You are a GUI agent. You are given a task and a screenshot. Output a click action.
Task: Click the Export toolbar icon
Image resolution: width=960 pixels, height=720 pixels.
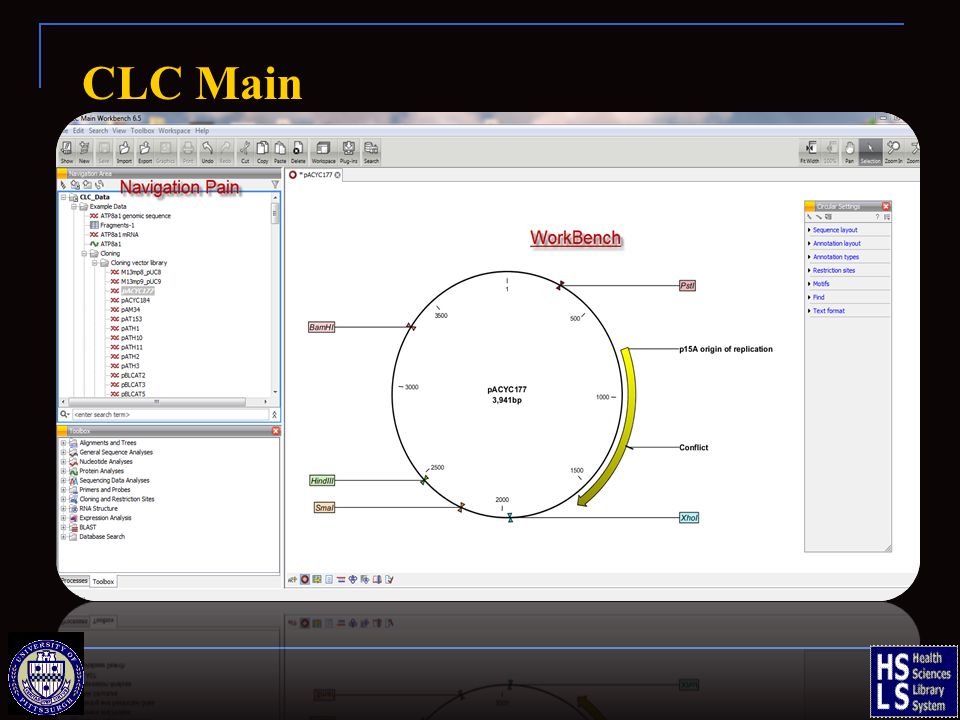(144, 151)
